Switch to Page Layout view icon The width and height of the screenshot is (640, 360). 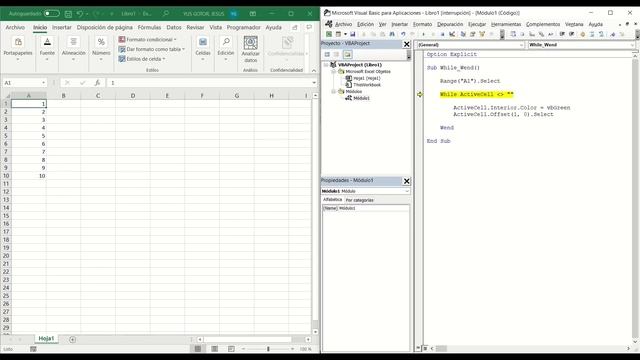tap(215, 349)
